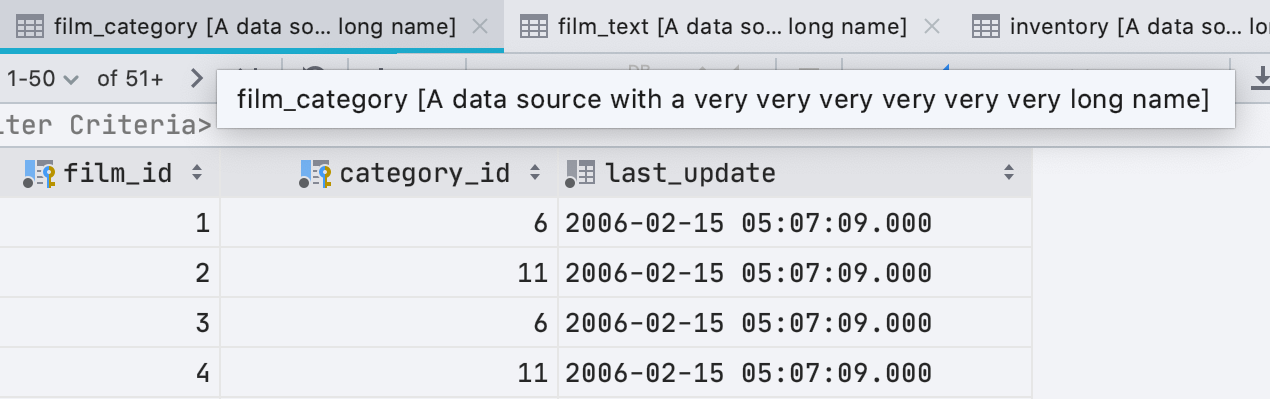Select the category_id cell with value 6 in the first row
Screen dimensions: 1270x399
pyautogui.click(x=389, y=223)
